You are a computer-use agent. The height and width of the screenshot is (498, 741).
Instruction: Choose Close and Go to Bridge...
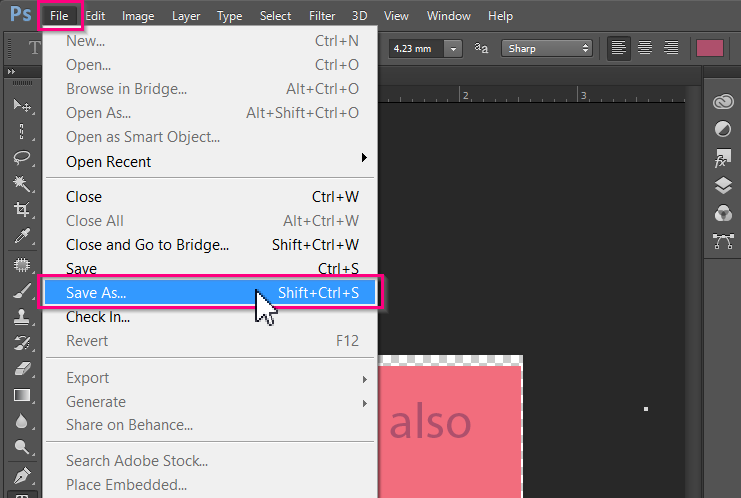point(210,245)
